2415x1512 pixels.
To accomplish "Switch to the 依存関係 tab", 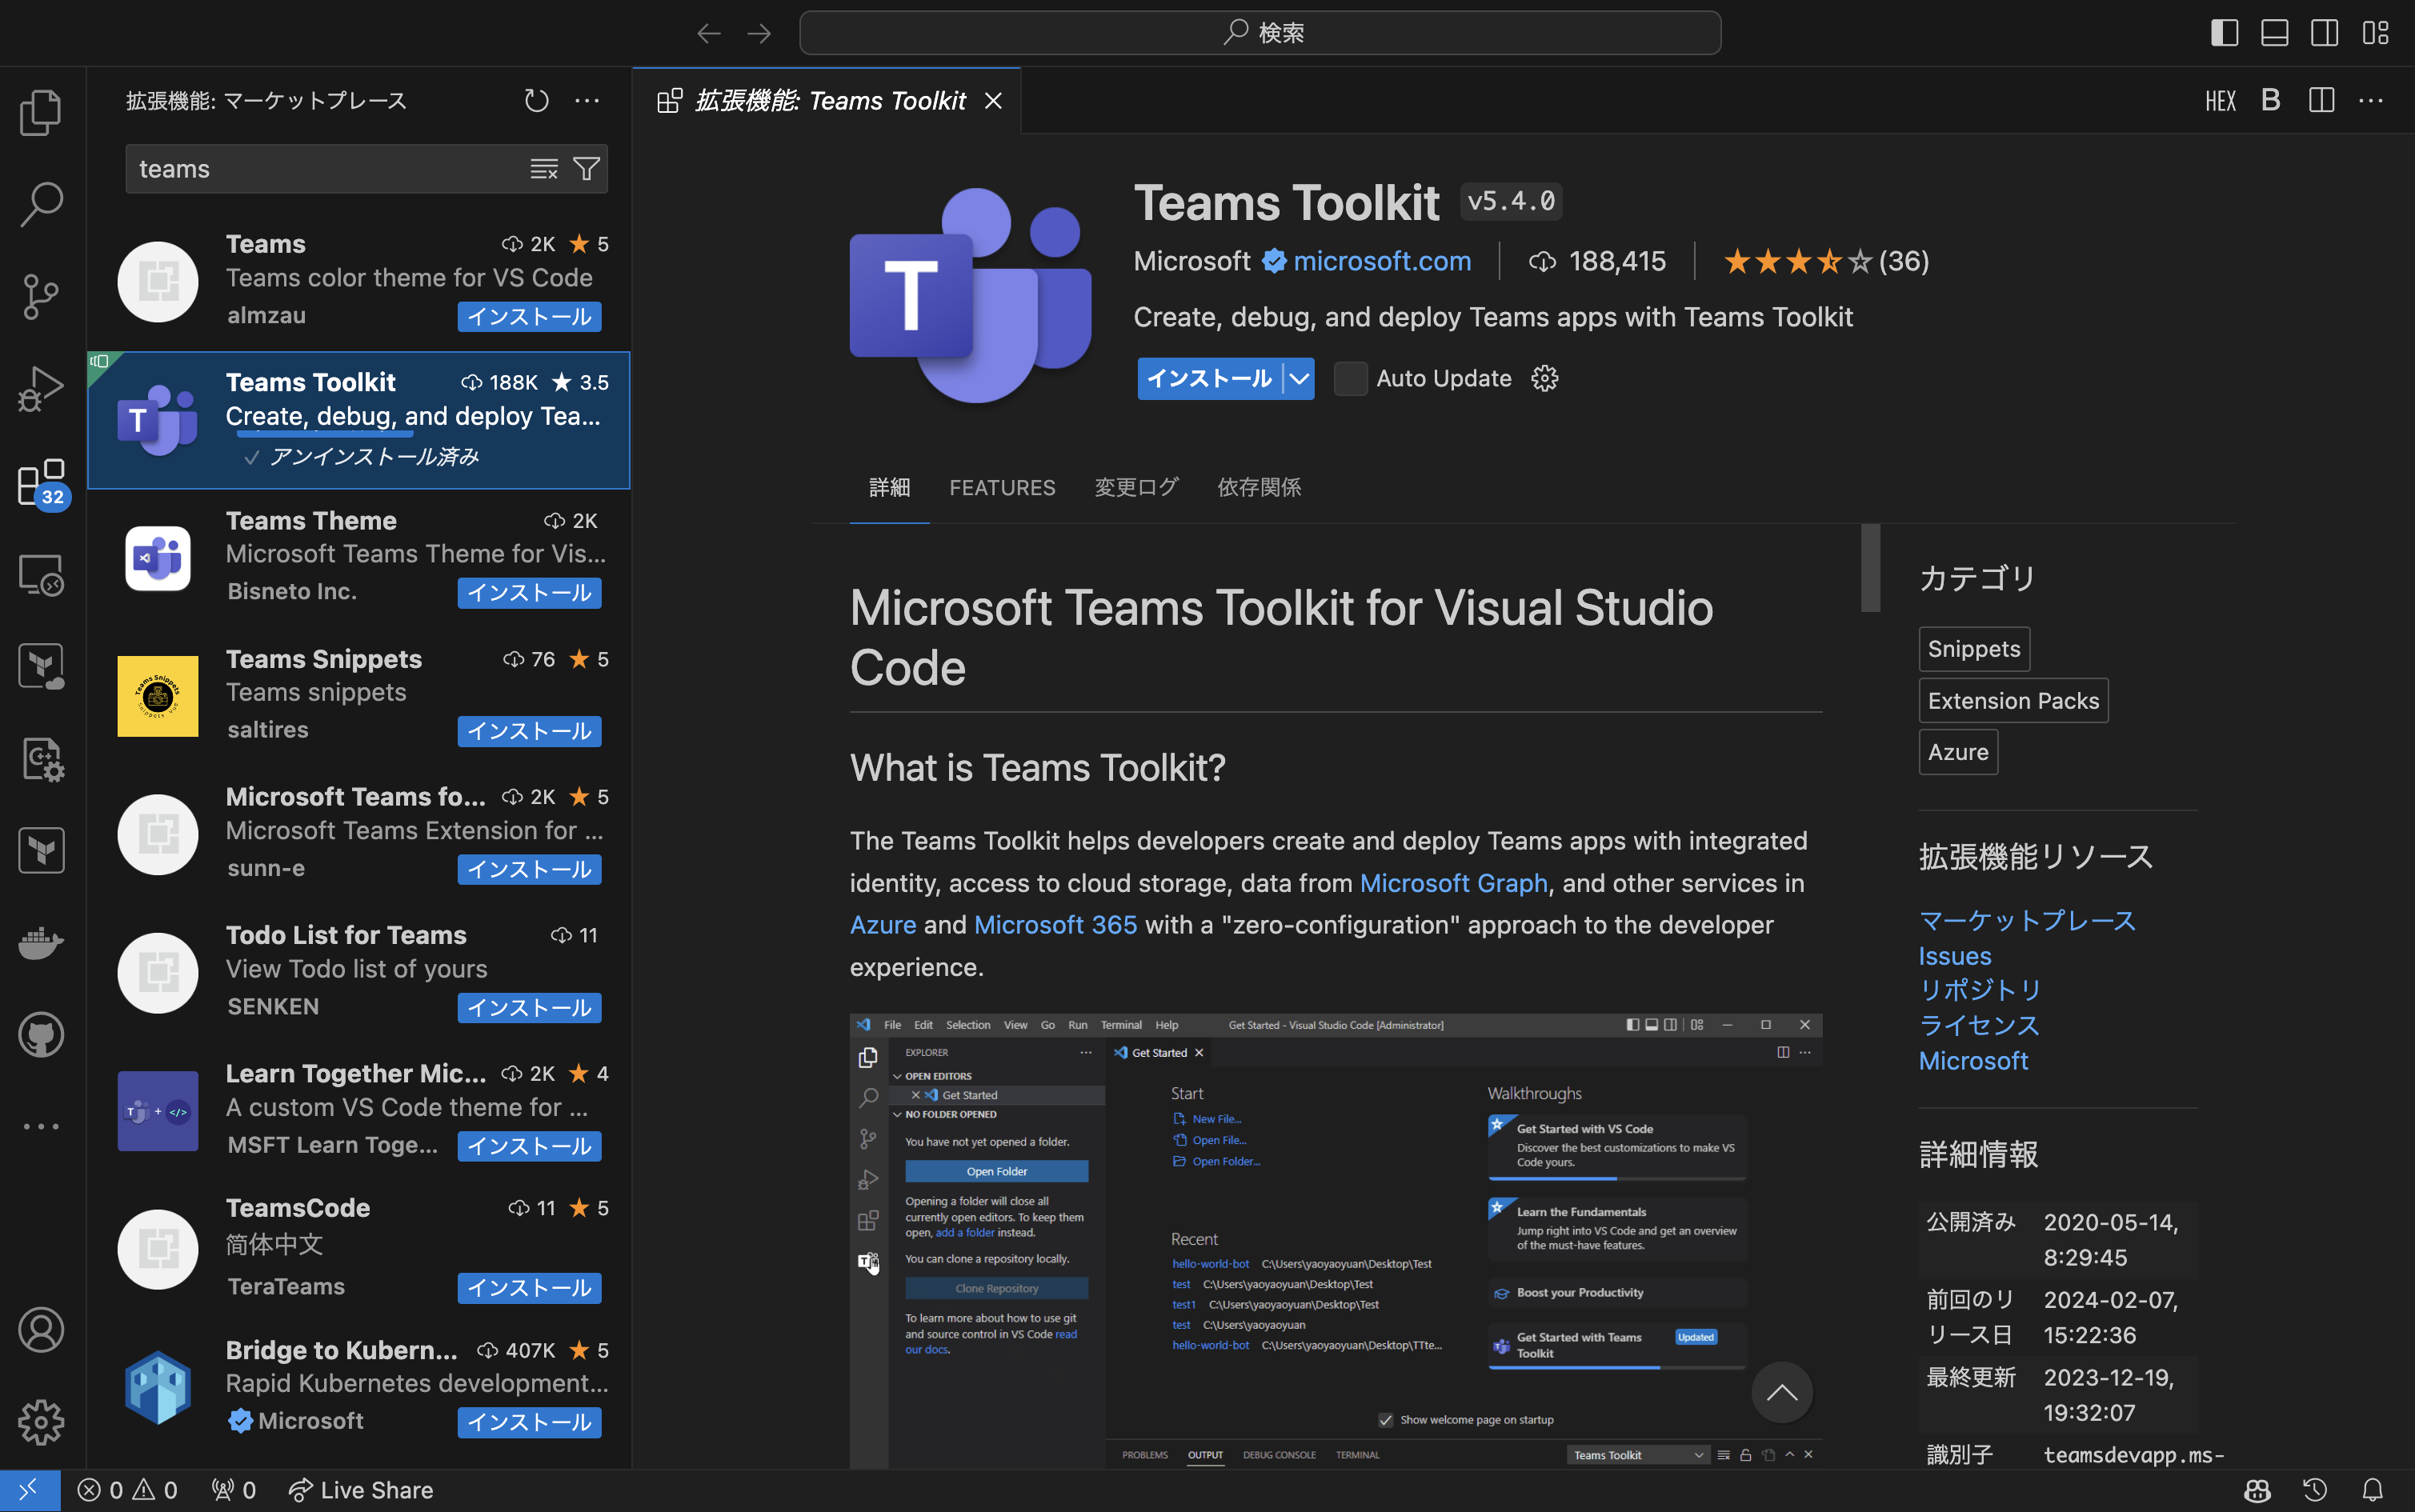I will [1259, 488].
